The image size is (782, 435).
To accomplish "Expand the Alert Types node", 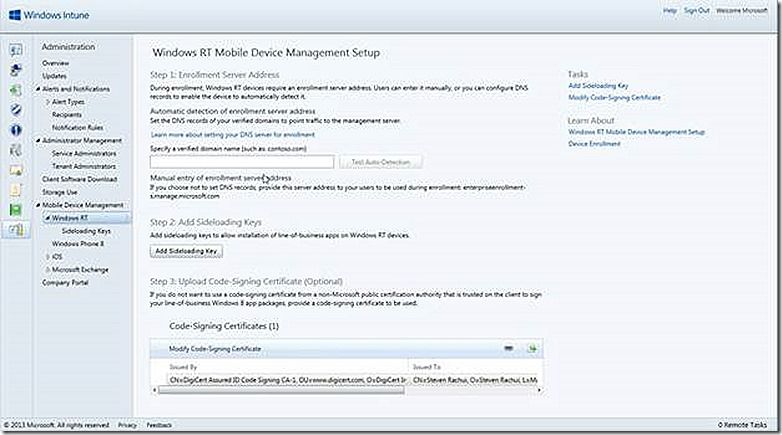I will 48,102.
